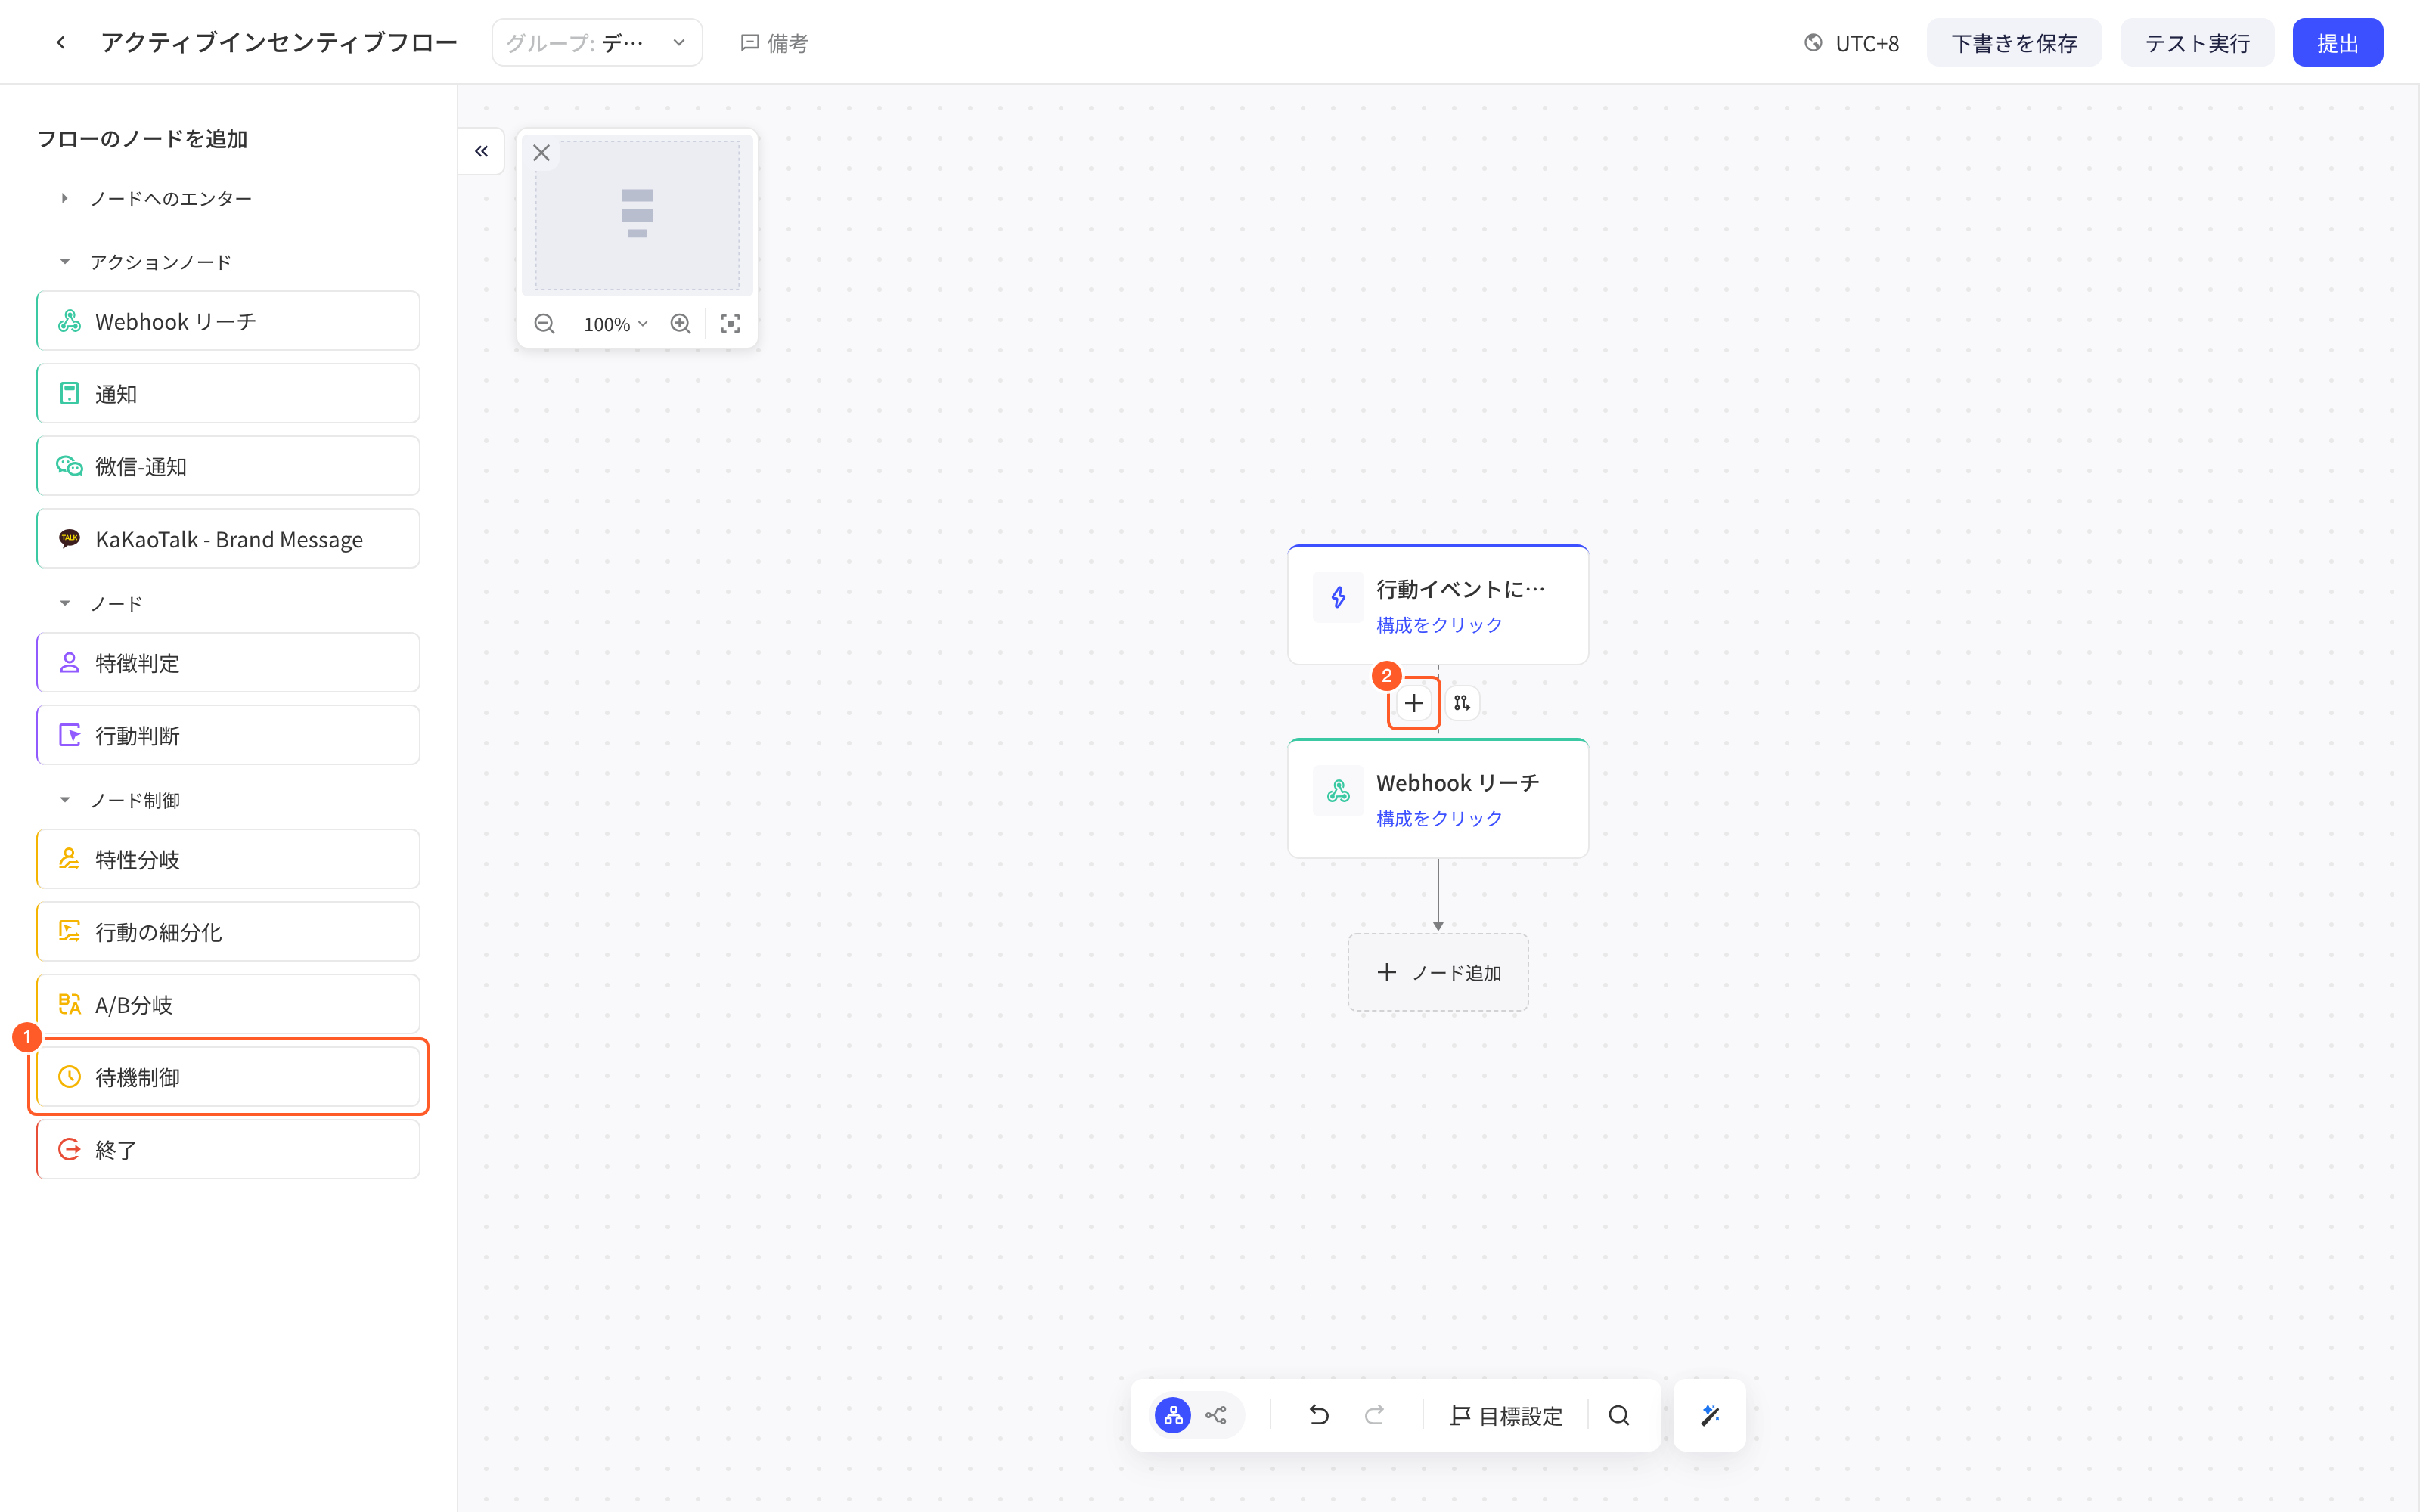2420x1512 pixels.
Task: Click 構成をクリック link in 行動イベント node
Action: tap(1439, 625)
